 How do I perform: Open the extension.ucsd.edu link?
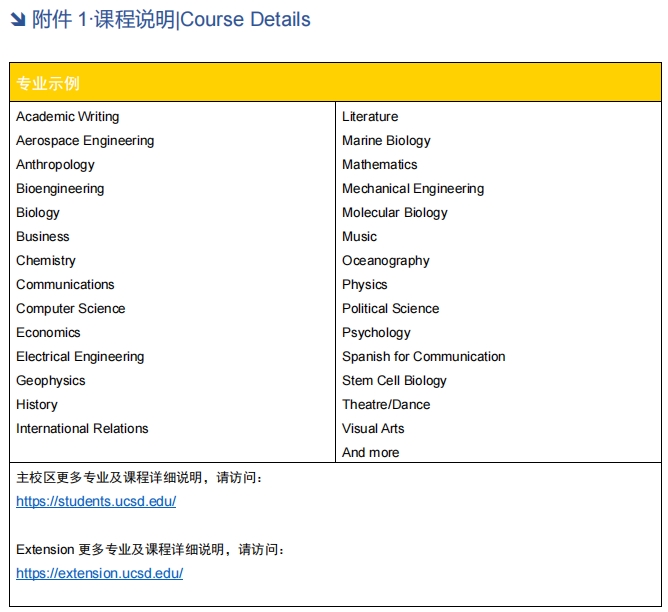point(99,573)
